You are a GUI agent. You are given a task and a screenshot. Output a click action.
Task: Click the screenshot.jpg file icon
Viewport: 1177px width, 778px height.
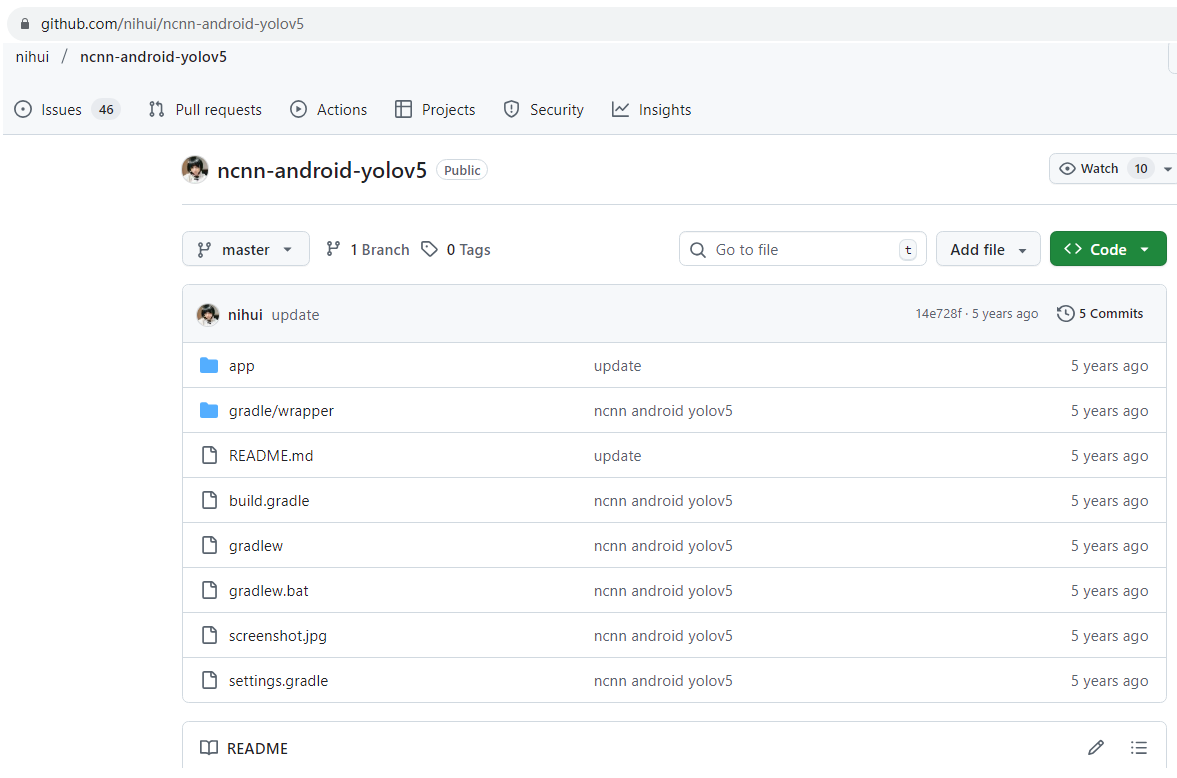point(209,635)
